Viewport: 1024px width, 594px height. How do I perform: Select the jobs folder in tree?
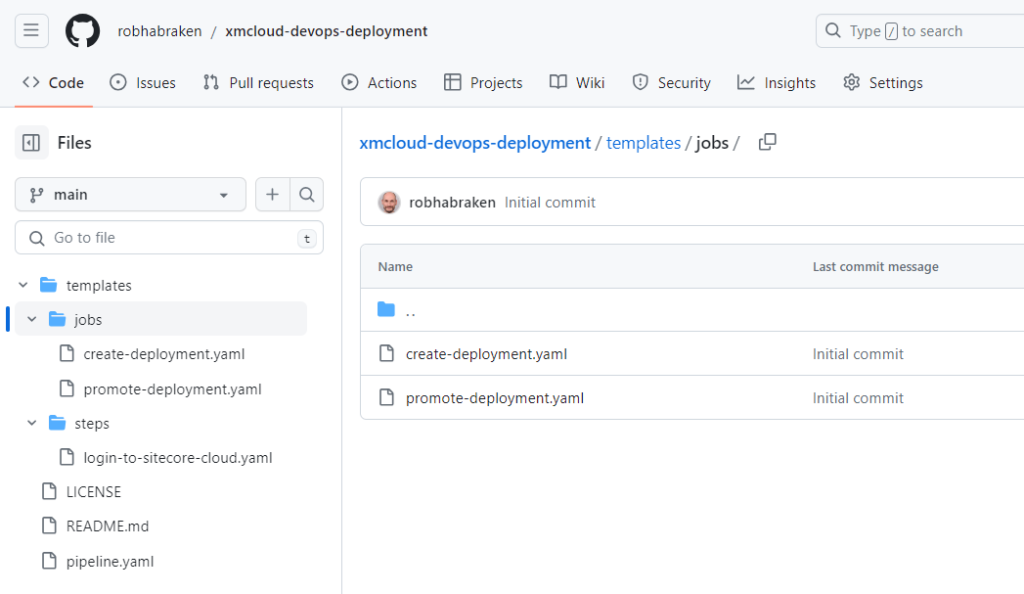88,319
